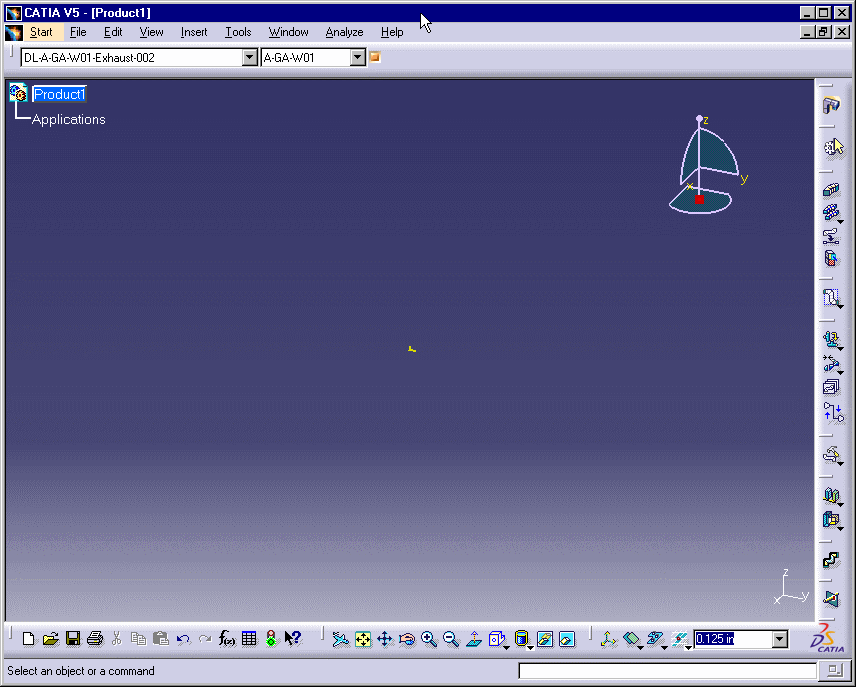Expand the A-GA-W01 combo box
This screenshot has height=687, width=856.
(x=358, y=58)
